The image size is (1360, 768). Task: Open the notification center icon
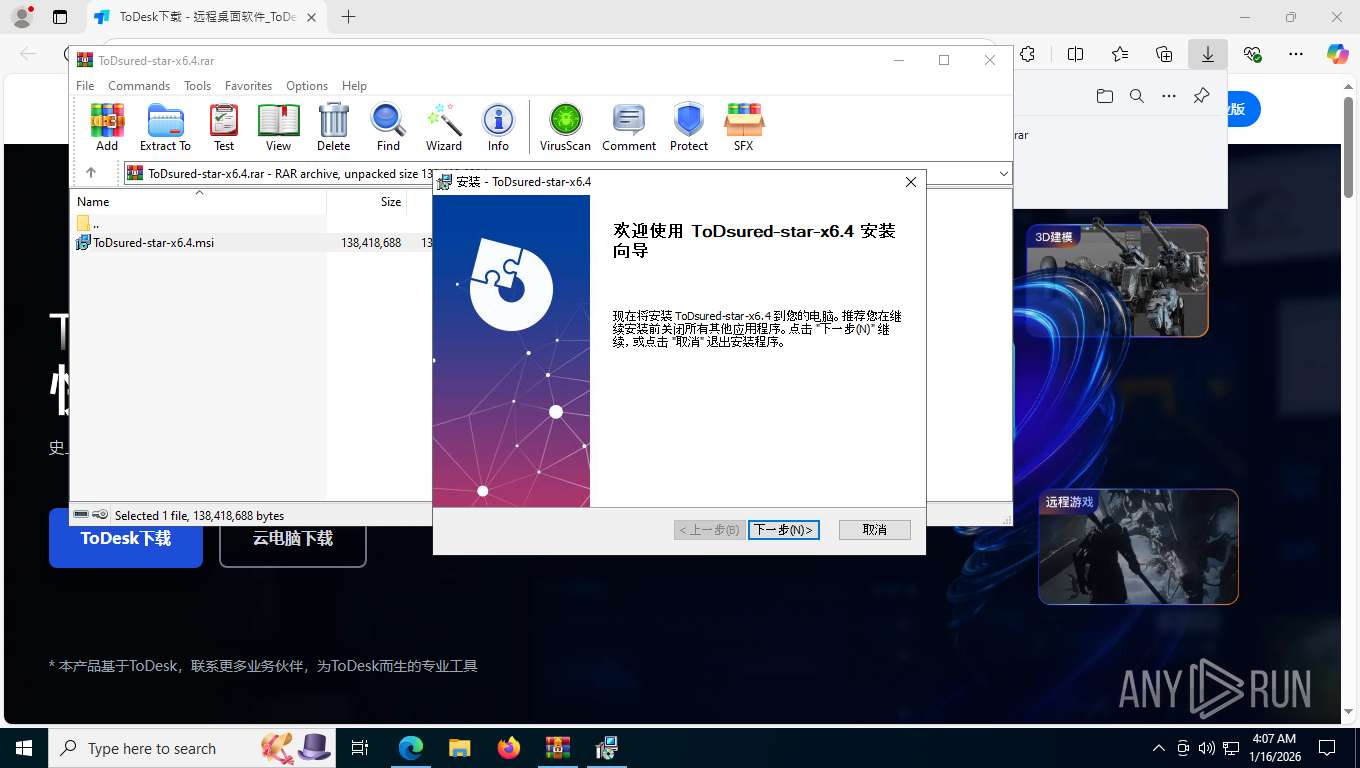(1327, 748)
